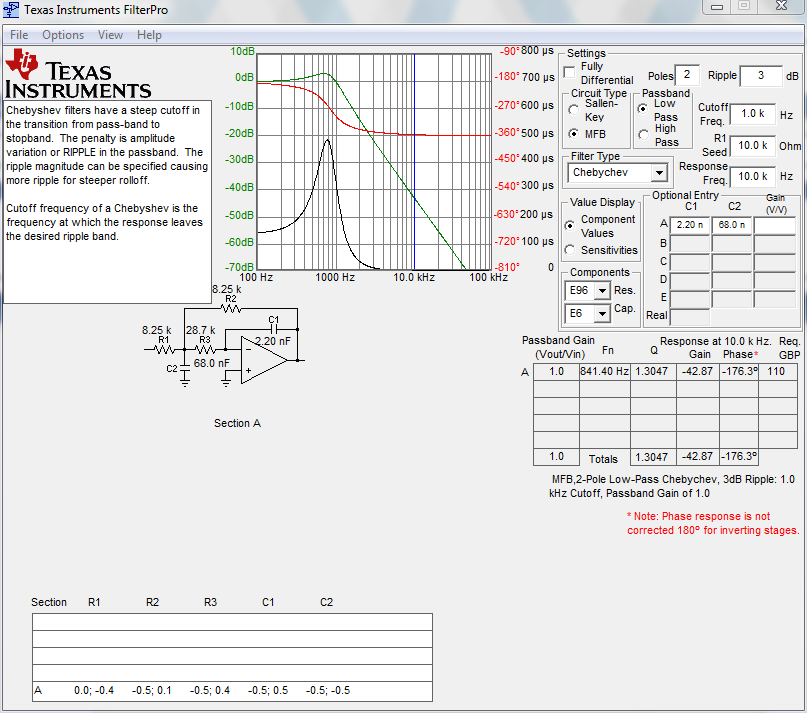Click resistor R2 in the schematic
The height and width of the screenshot is (713, 807).
click(231, 308)
